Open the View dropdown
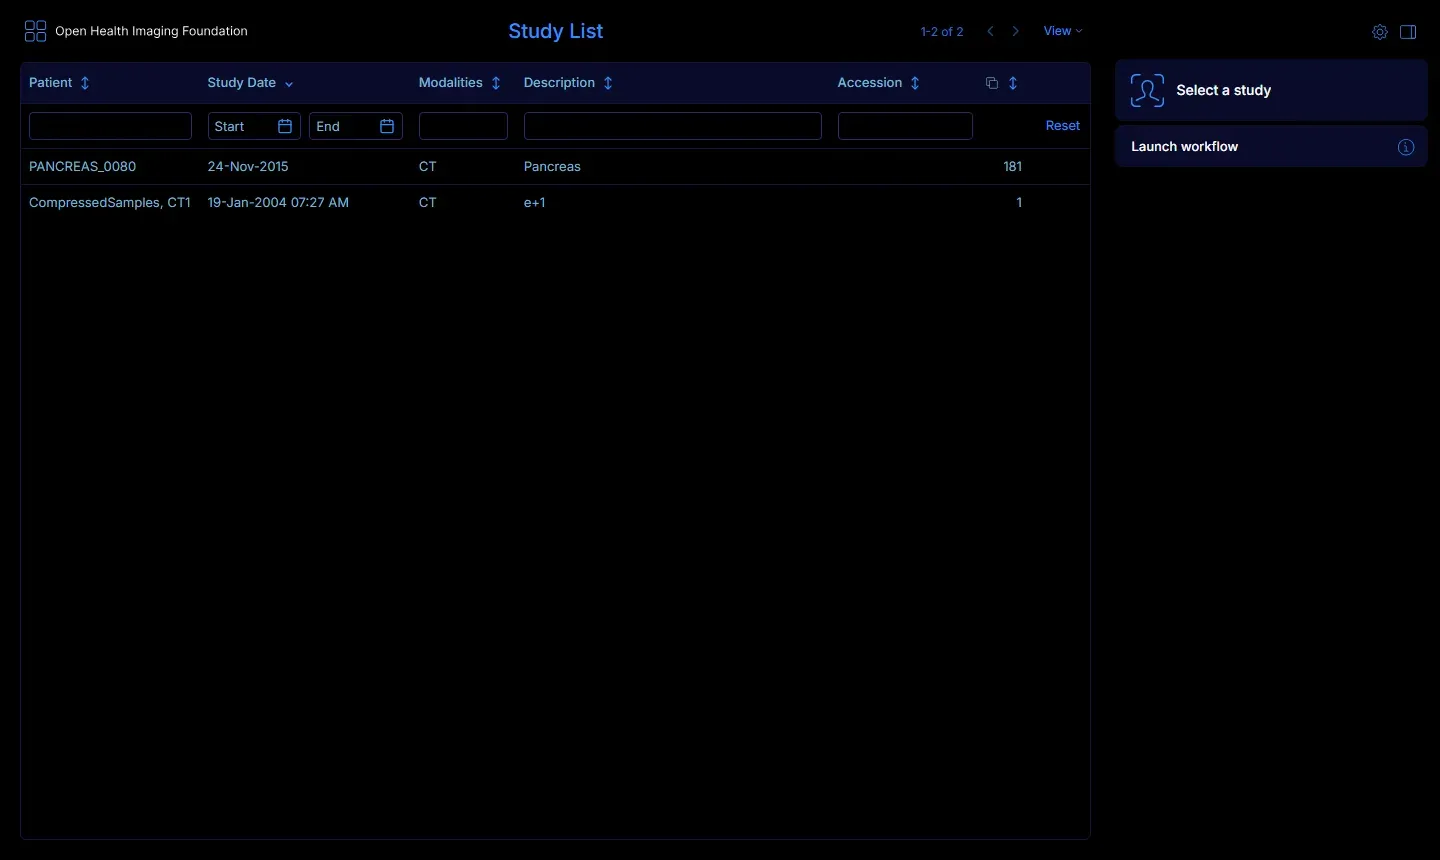Viewport: 1440px width, 860px height. coord(1063,31)
